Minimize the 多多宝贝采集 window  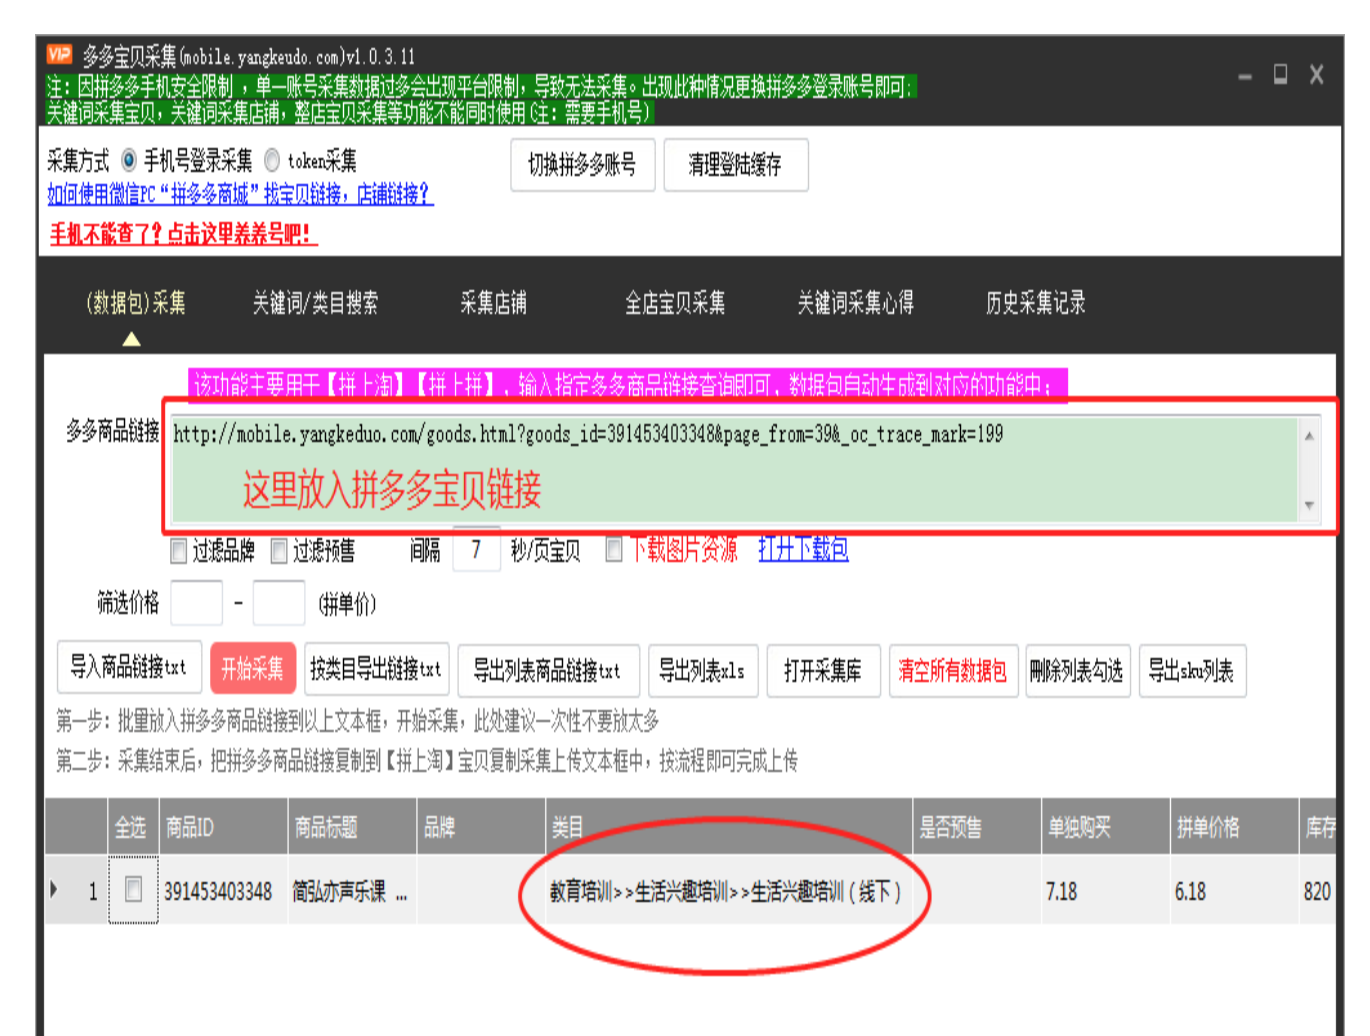1245,76
